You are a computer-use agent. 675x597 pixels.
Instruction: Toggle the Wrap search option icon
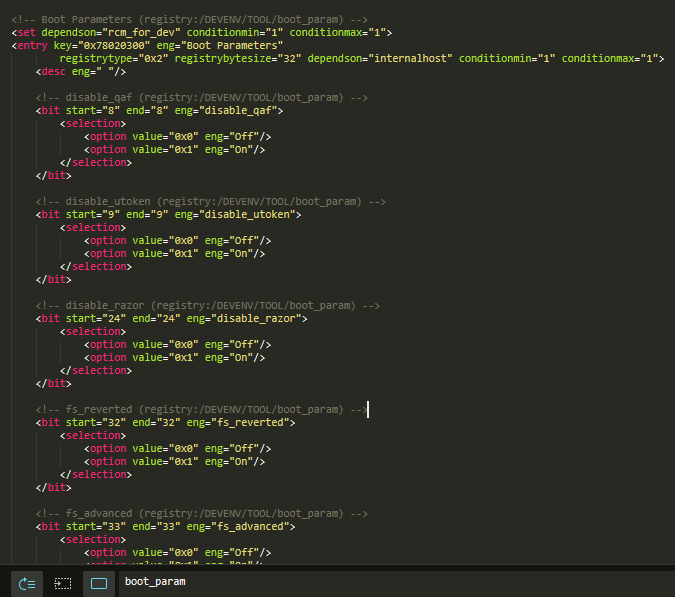click(x=27, y=583)
